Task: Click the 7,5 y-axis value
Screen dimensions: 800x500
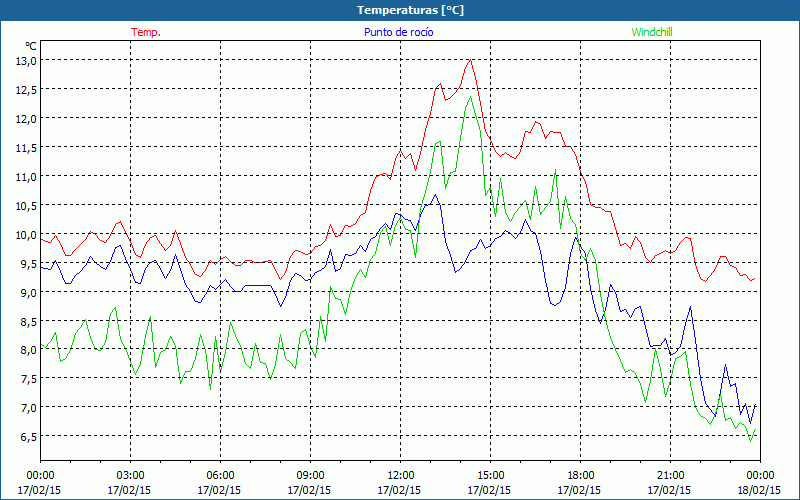Action: coord(29,378)
